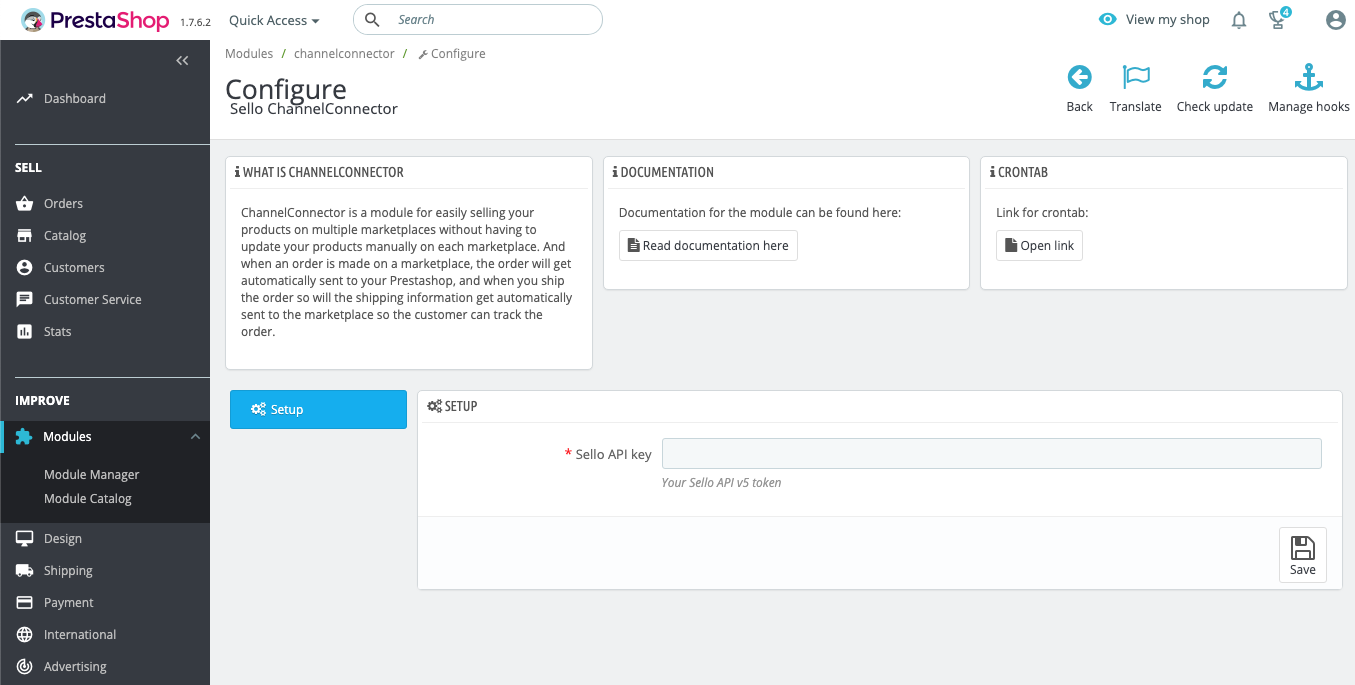Click 'Your Sello API v5 token' hint
Screen dimensions: 1355x685
point(721,483)
